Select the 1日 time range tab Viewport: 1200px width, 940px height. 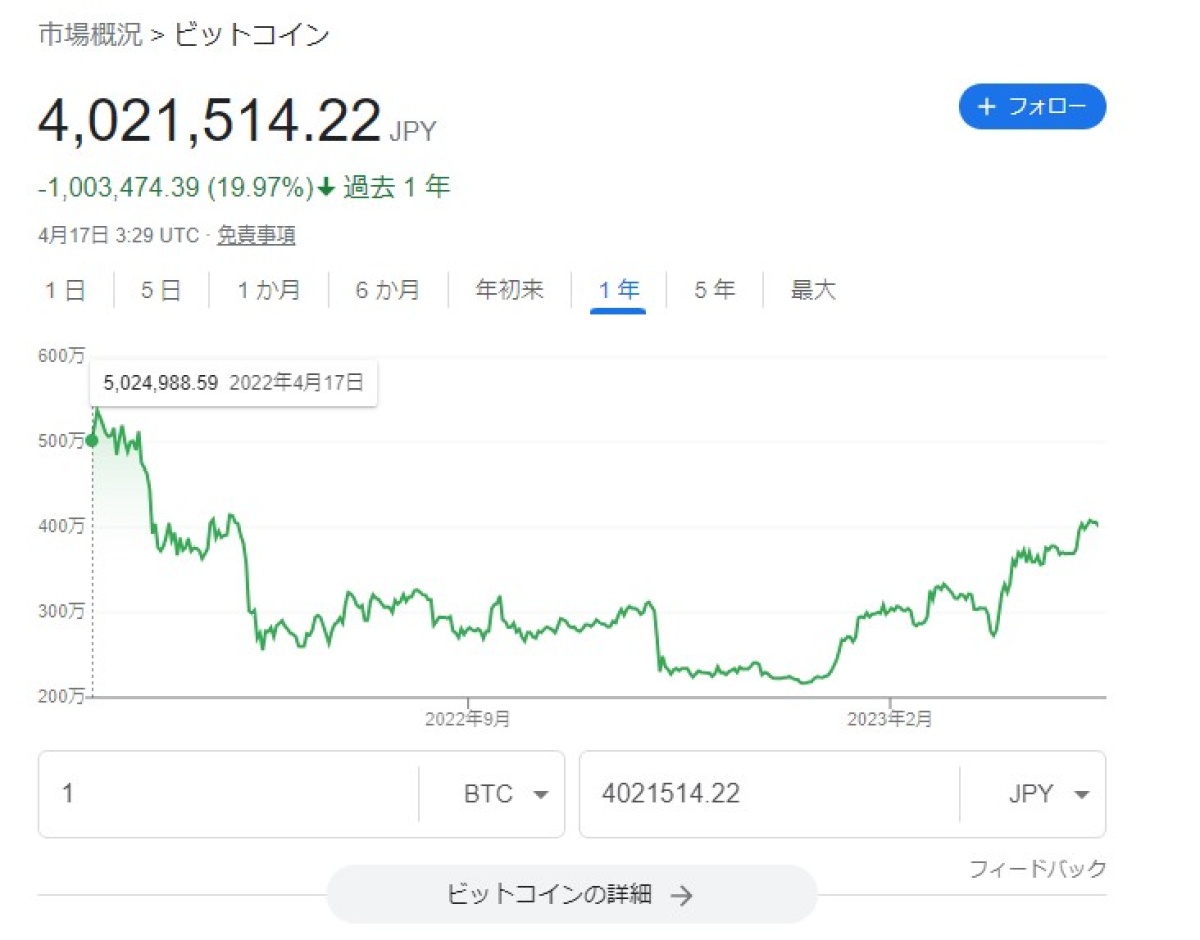pyautogui.click(x=65, y=291)
